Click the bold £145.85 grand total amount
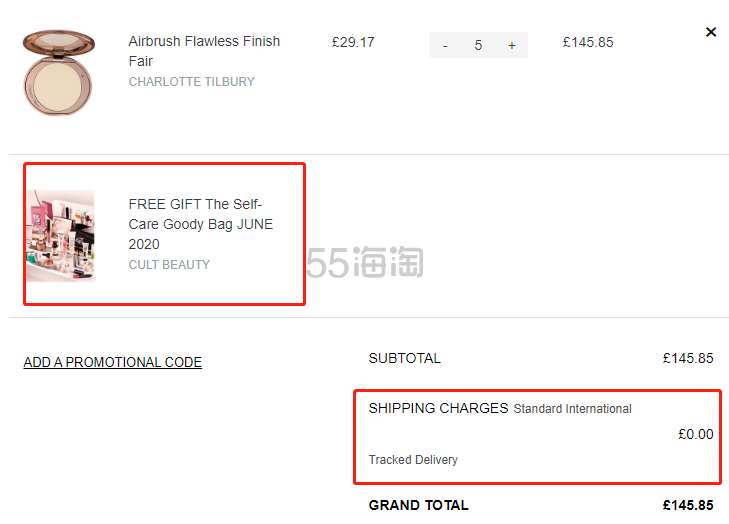 [x=688, y=505]
